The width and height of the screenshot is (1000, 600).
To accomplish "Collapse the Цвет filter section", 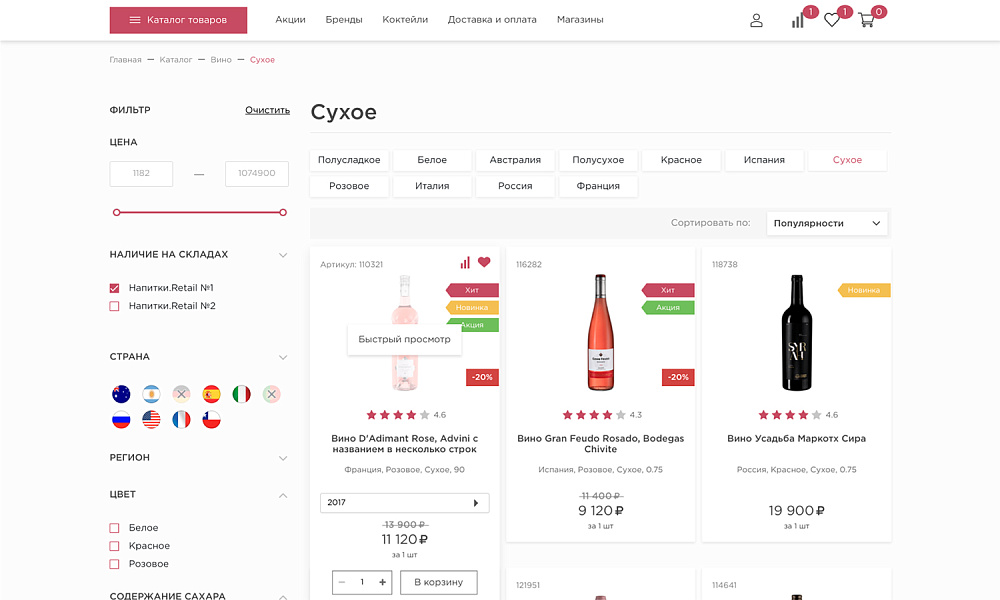I will coord(283,495).
